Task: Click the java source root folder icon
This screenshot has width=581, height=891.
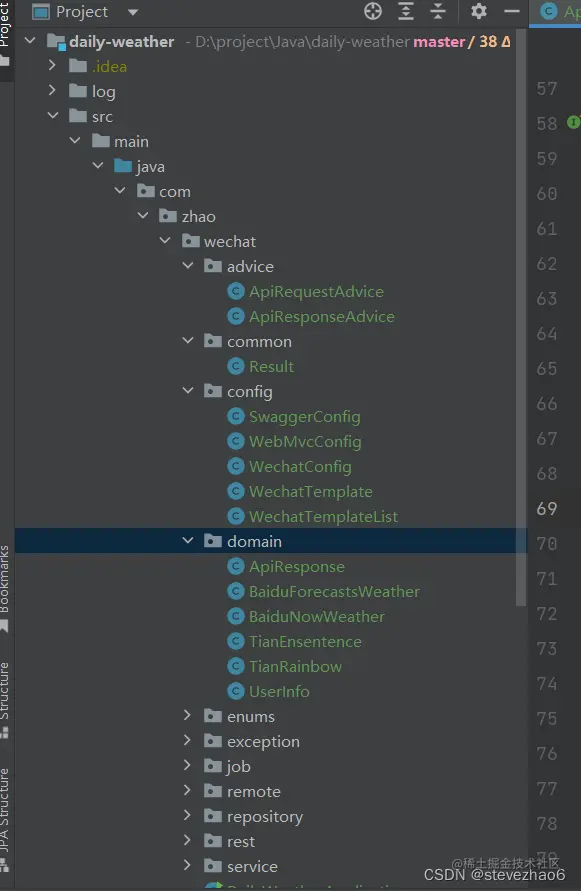Action: (x=123, y=166)
